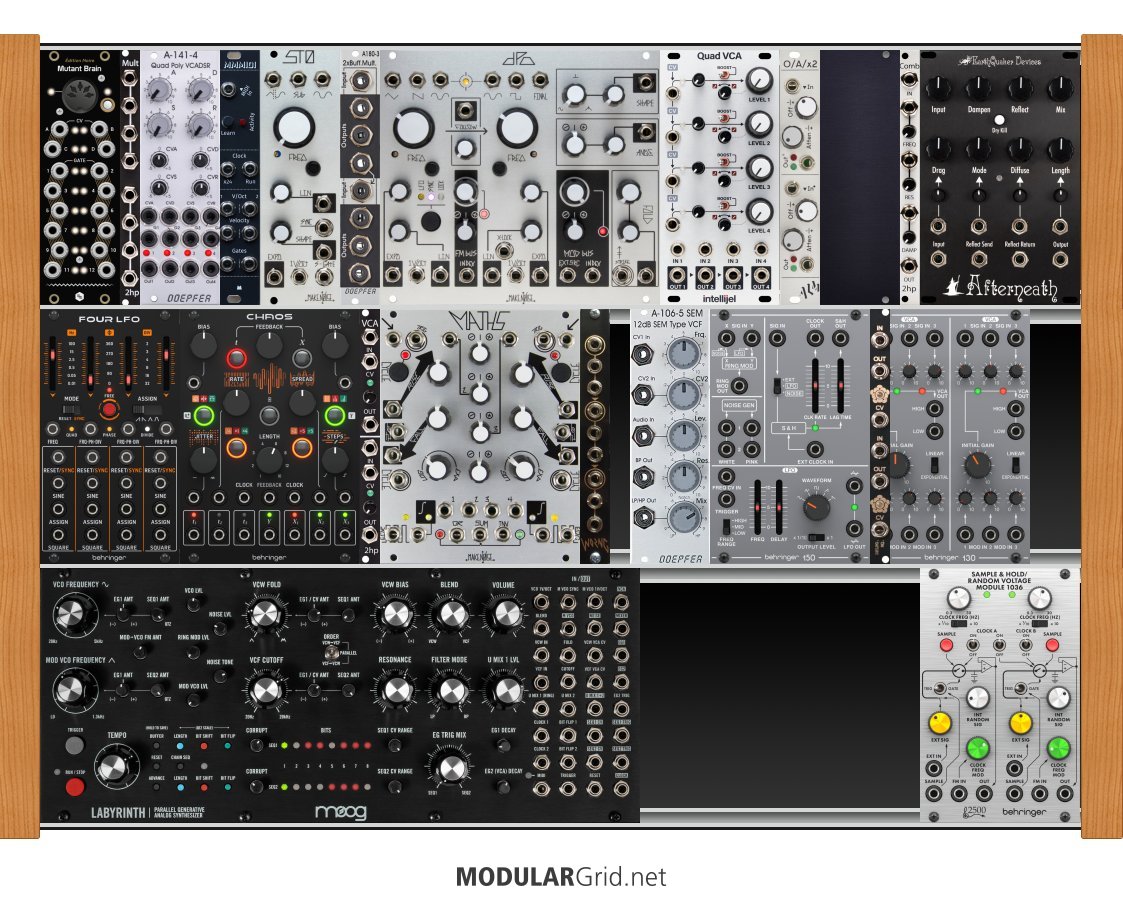Select the Blend knob on Labyrinth
Image resolution: width=1123 pixels, height=898 pixels.
[450, 614]
